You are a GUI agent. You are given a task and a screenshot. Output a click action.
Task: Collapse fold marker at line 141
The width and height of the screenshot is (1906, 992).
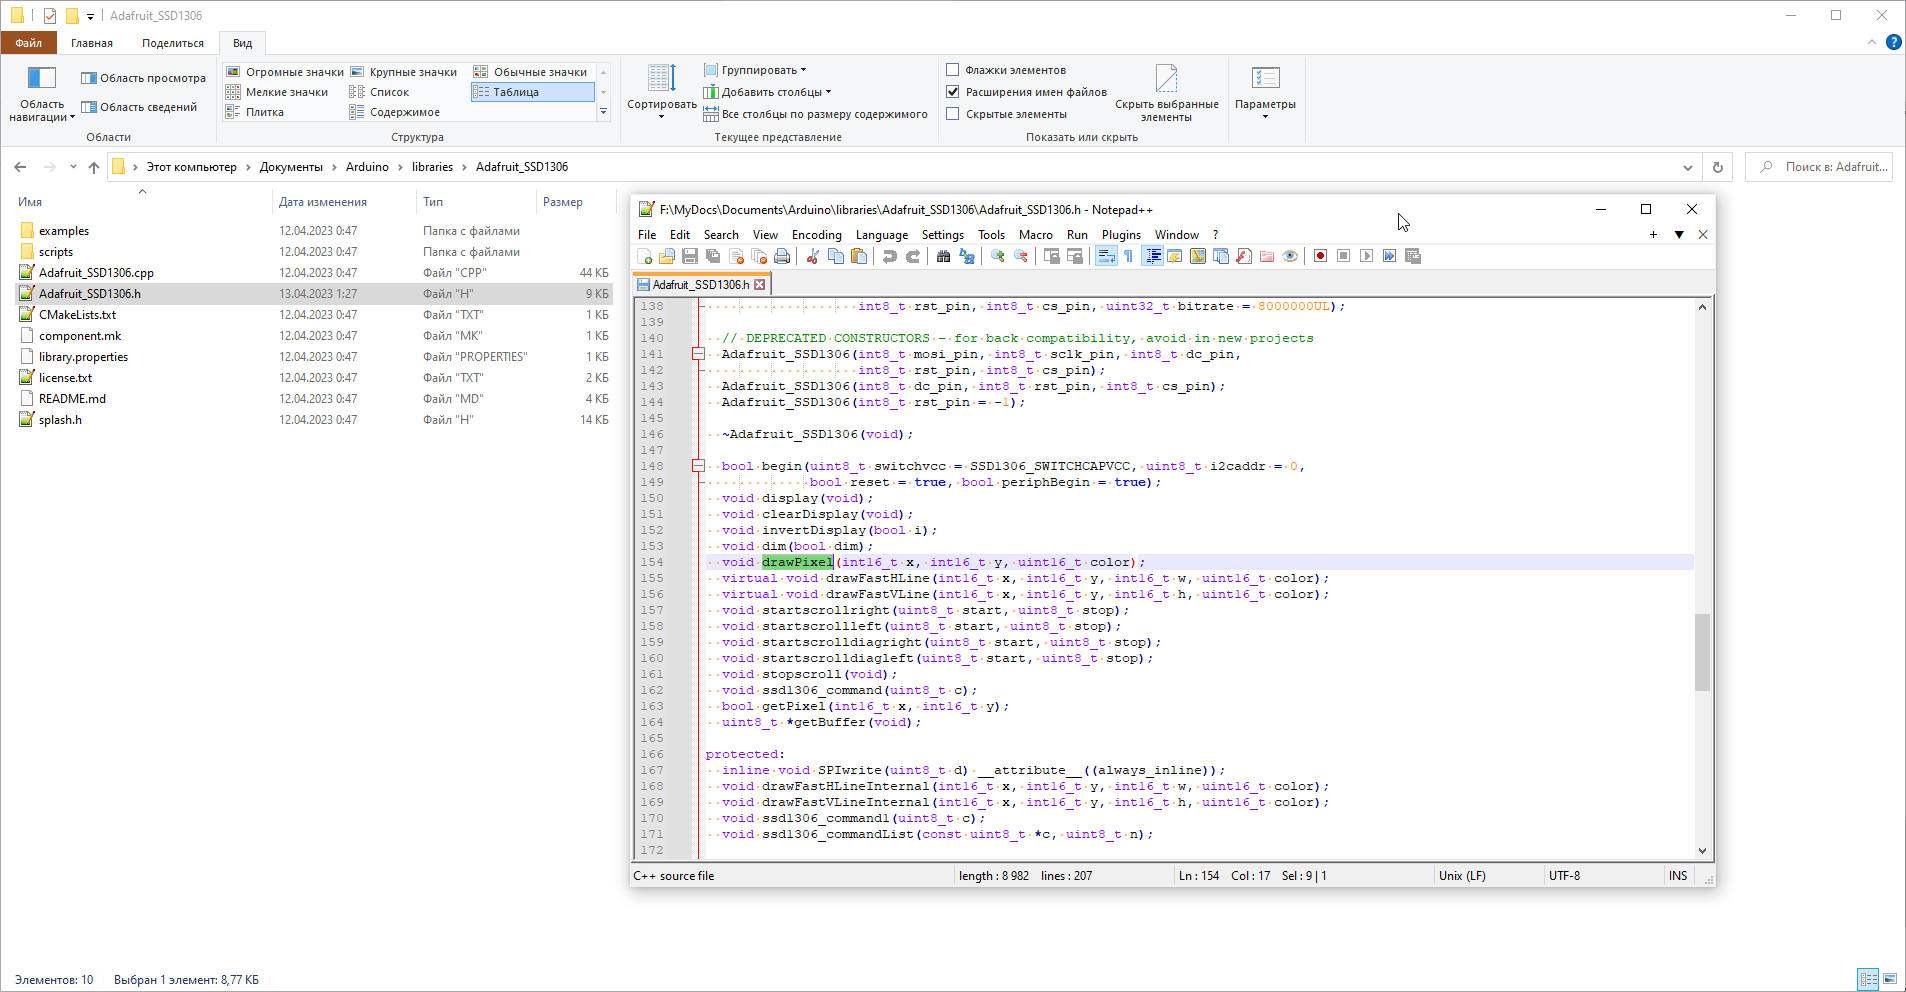tap(698, 354)
